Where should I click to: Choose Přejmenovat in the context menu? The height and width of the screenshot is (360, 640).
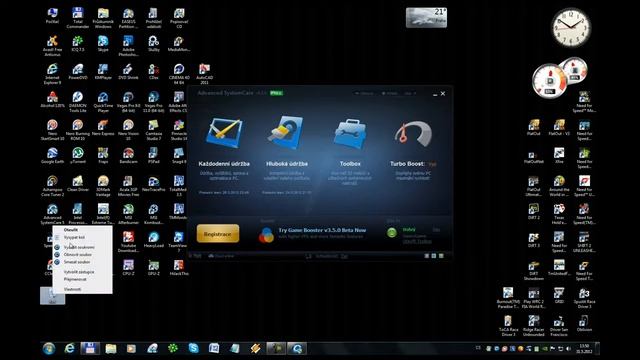75,280
